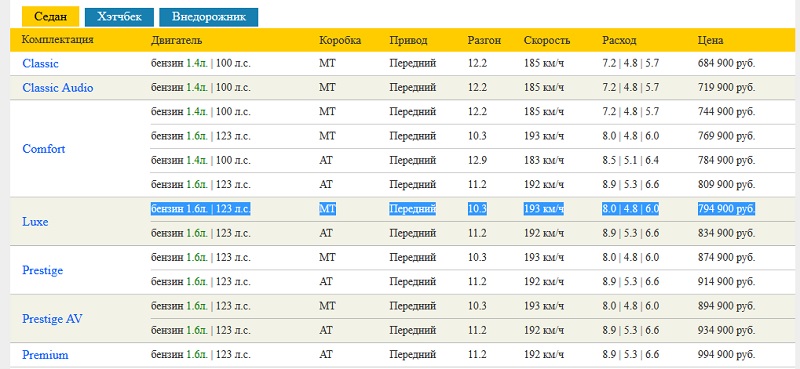800x369 pixels.
Task: Open the Premium trim link
Action: [x=45, y=355]
